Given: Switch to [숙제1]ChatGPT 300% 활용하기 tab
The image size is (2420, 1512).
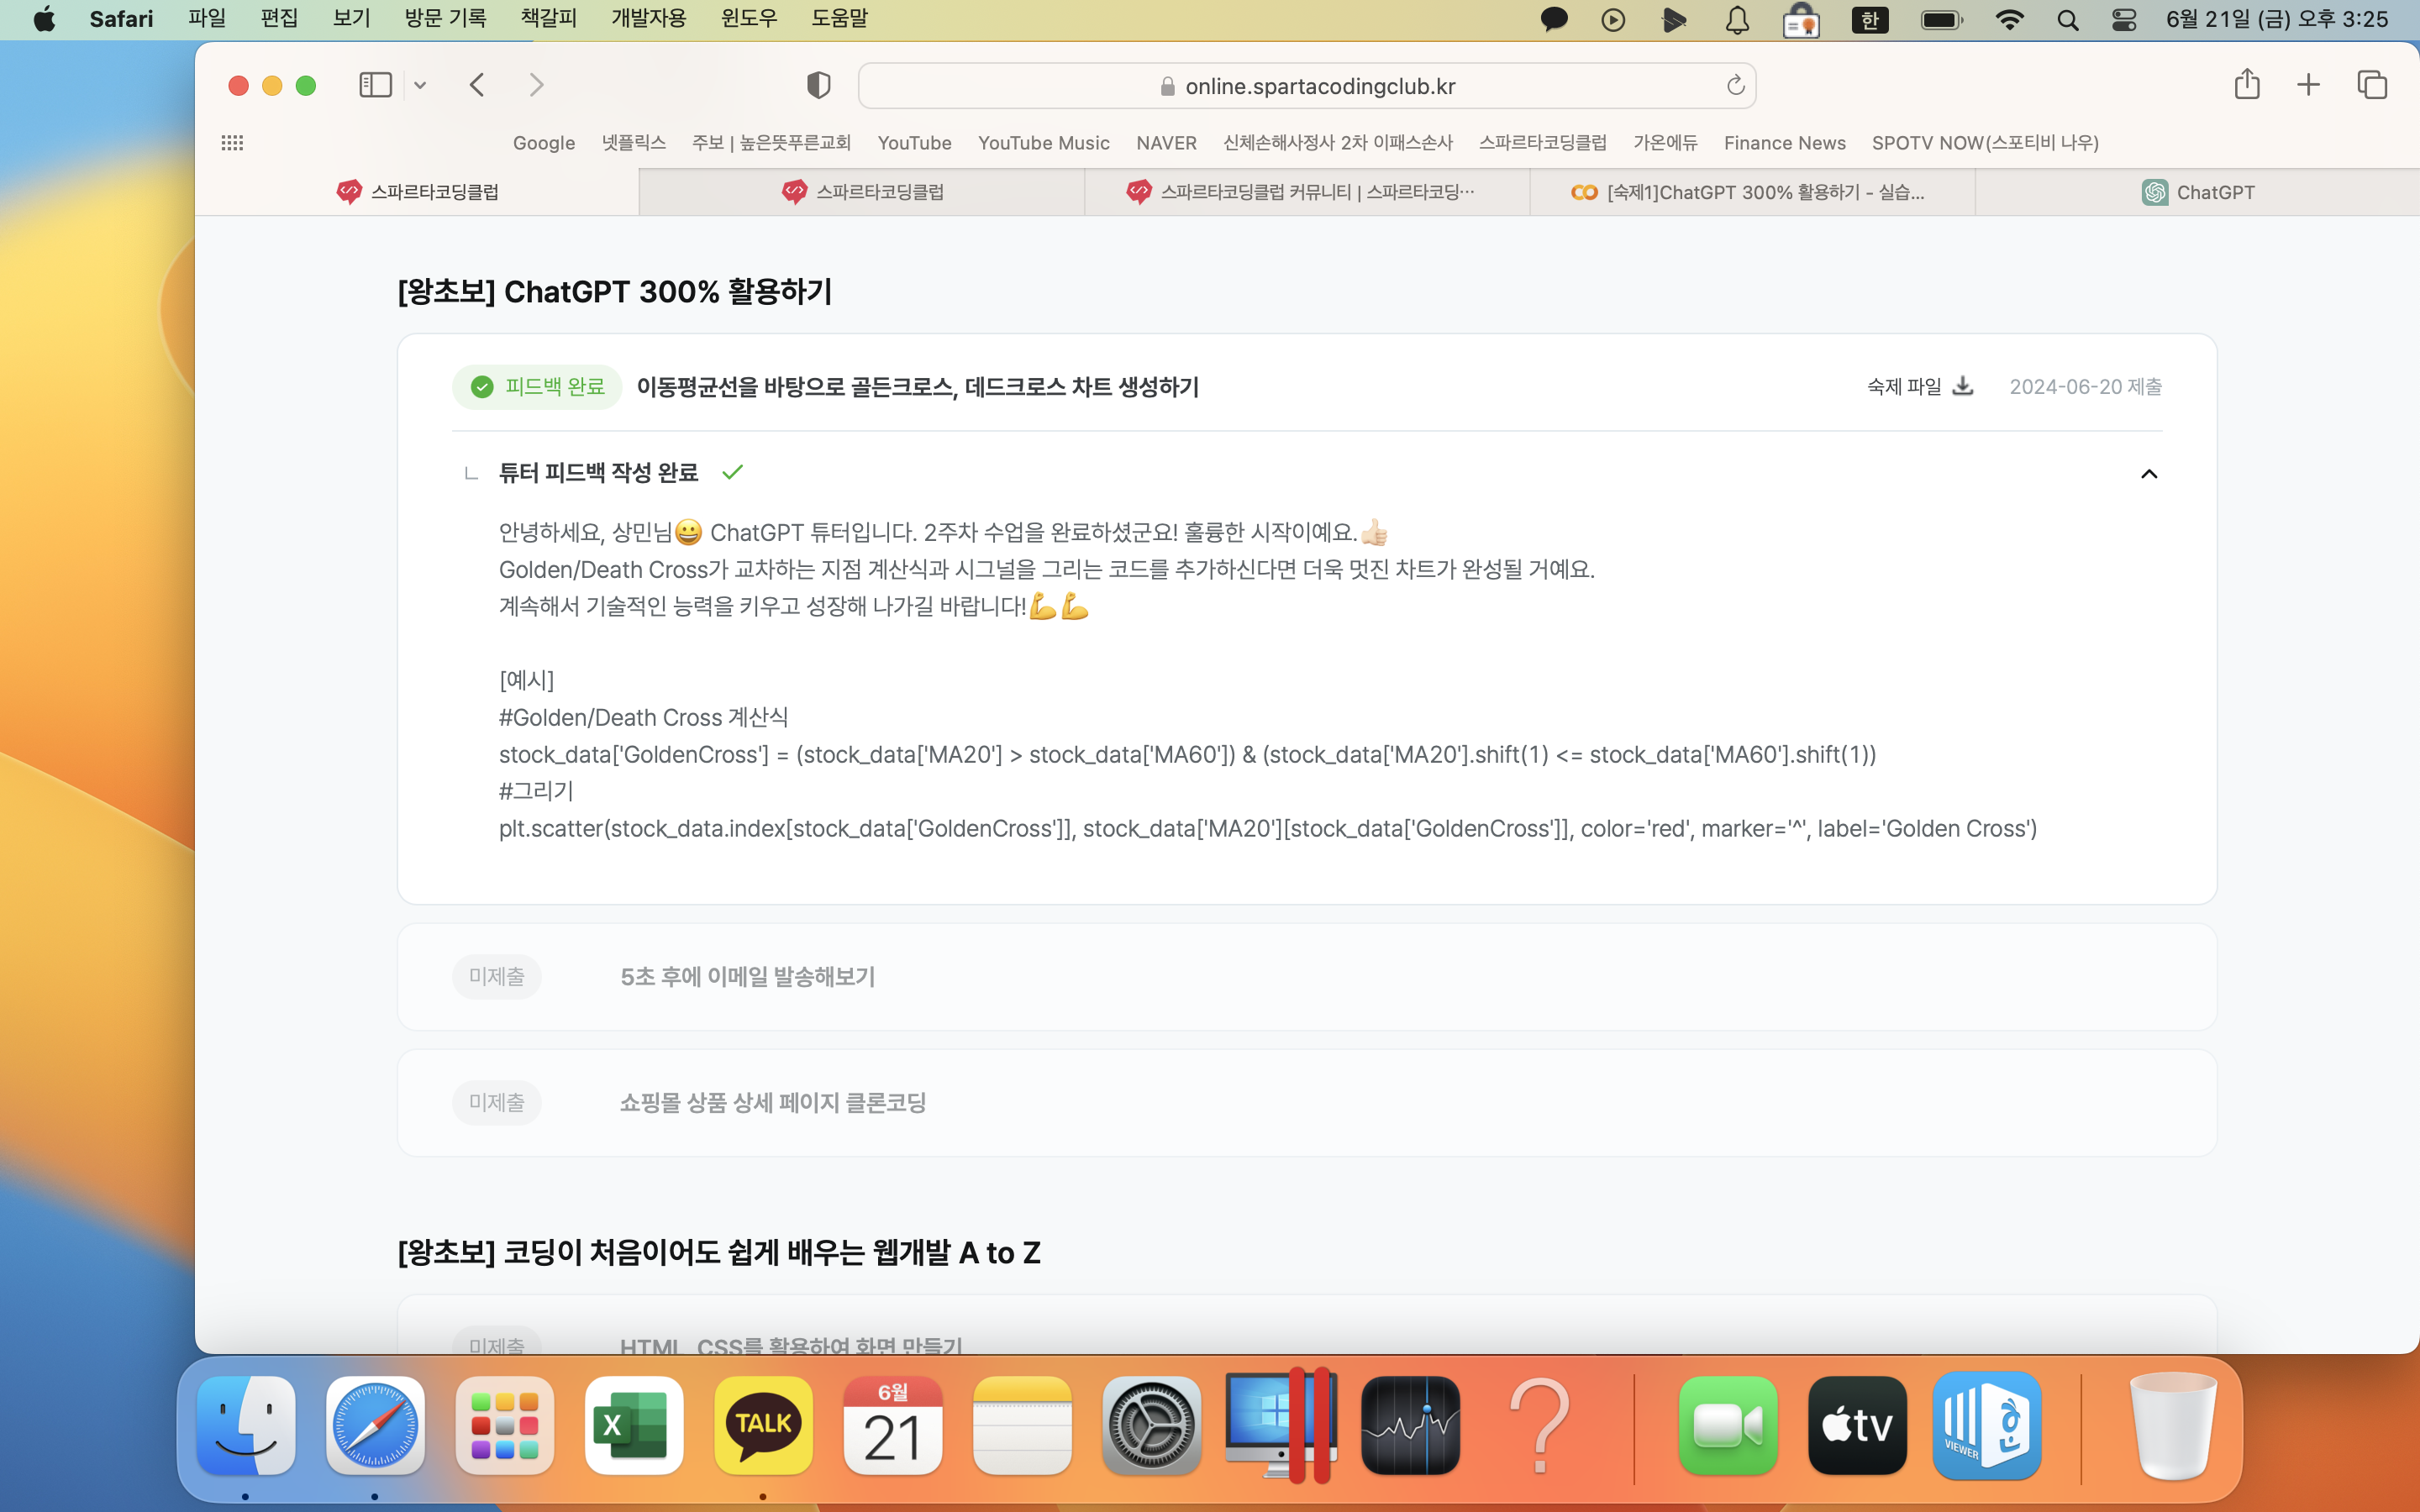Looking at the screenshot, I should [1752, 192].
